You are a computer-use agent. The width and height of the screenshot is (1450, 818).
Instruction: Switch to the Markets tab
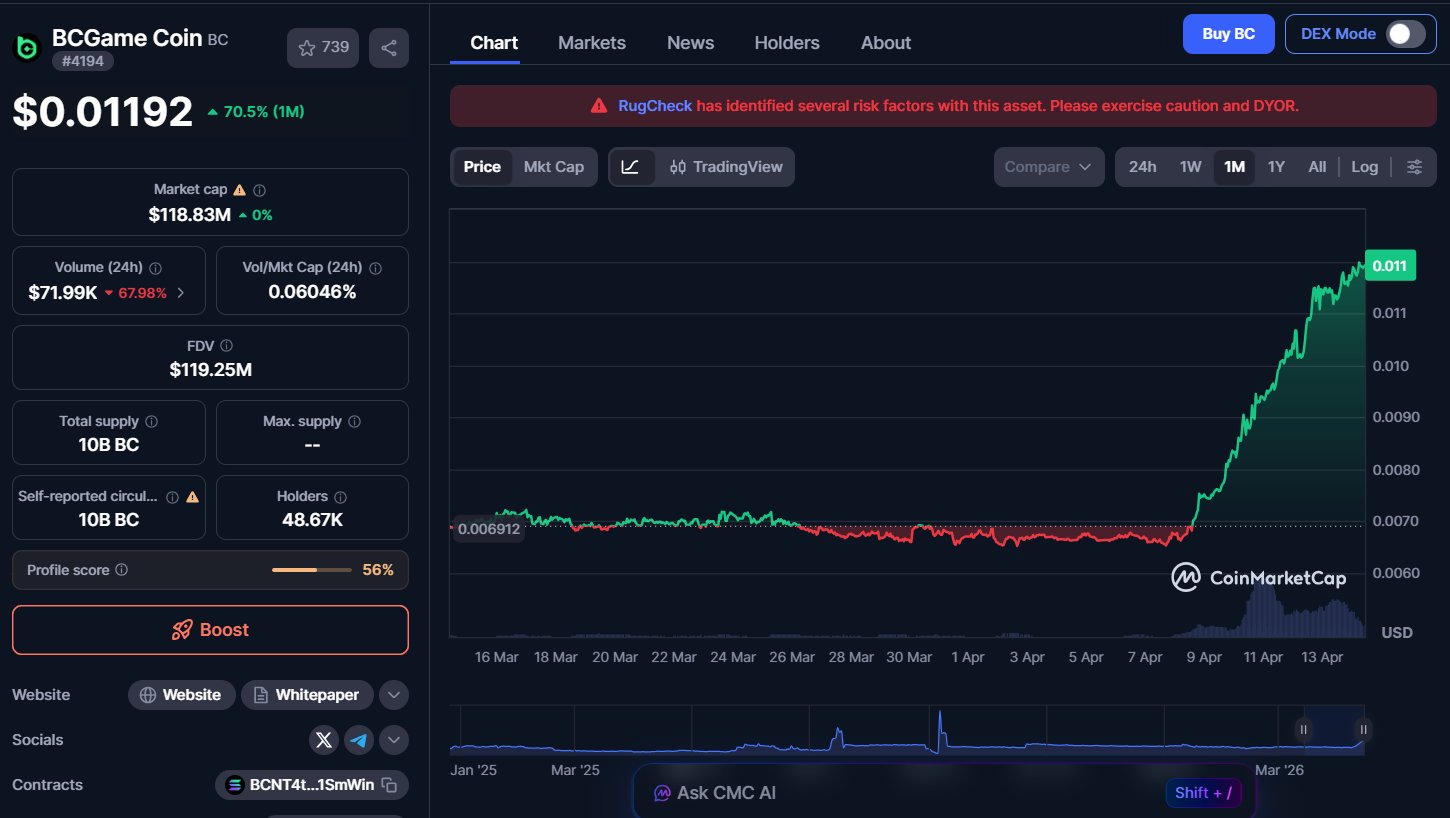click(592, 43)
